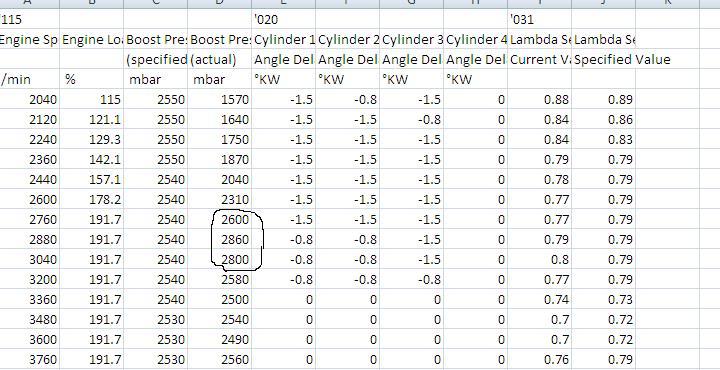Select specified boost cell in row 2040
The height and width of the screenshot is (370, 720).
coord(156,100)
